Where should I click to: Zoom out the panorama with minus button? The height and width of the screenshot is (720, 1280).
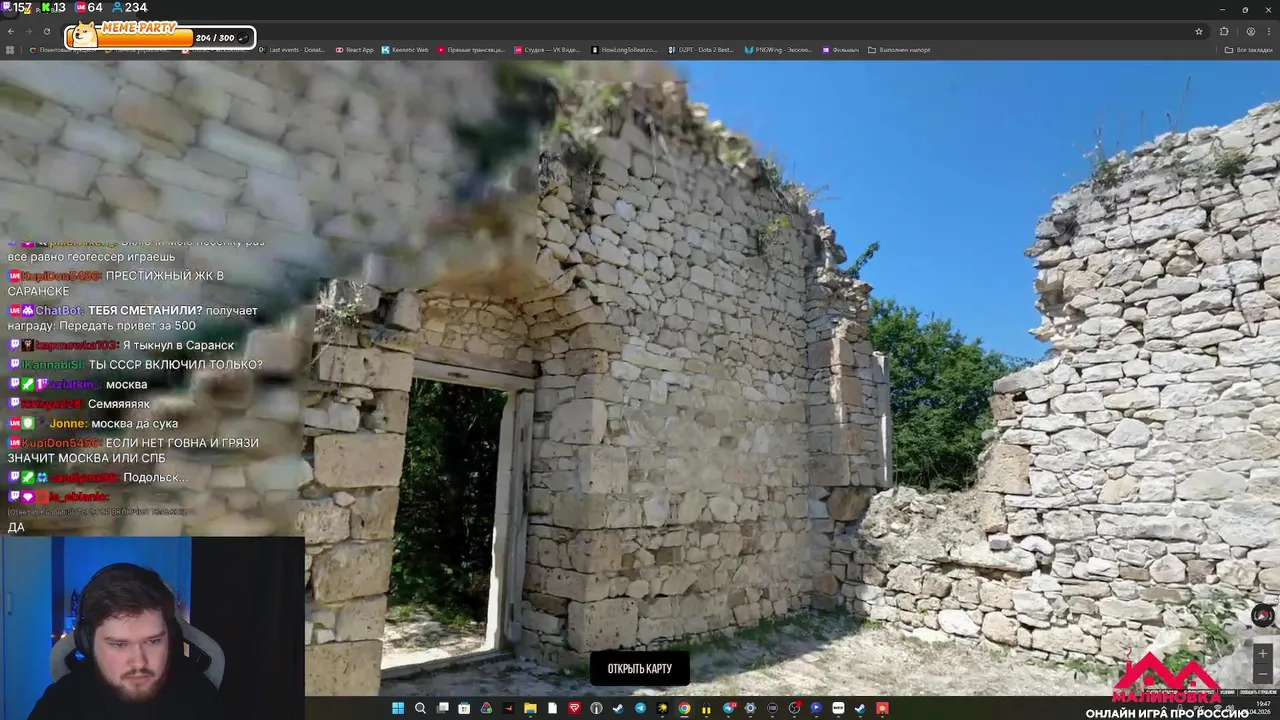tap(1263, 673)
